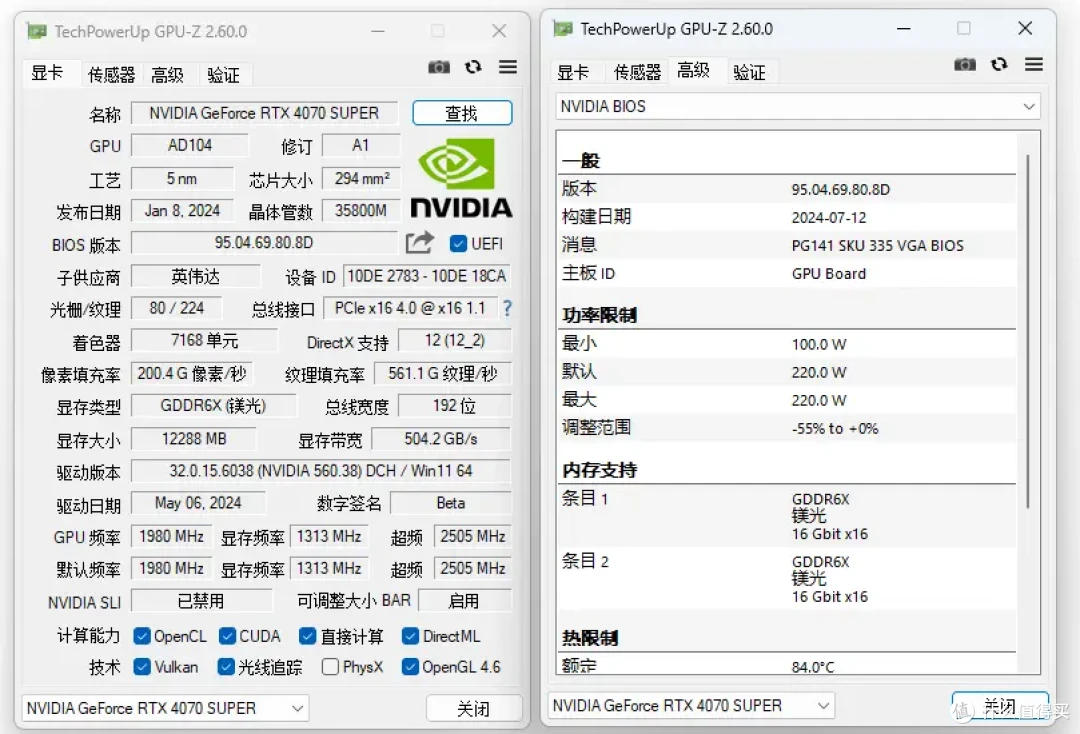Toggle the 直接计算 checkbox
Viewport: 1080px width, 734px height.
coord(308,636)
